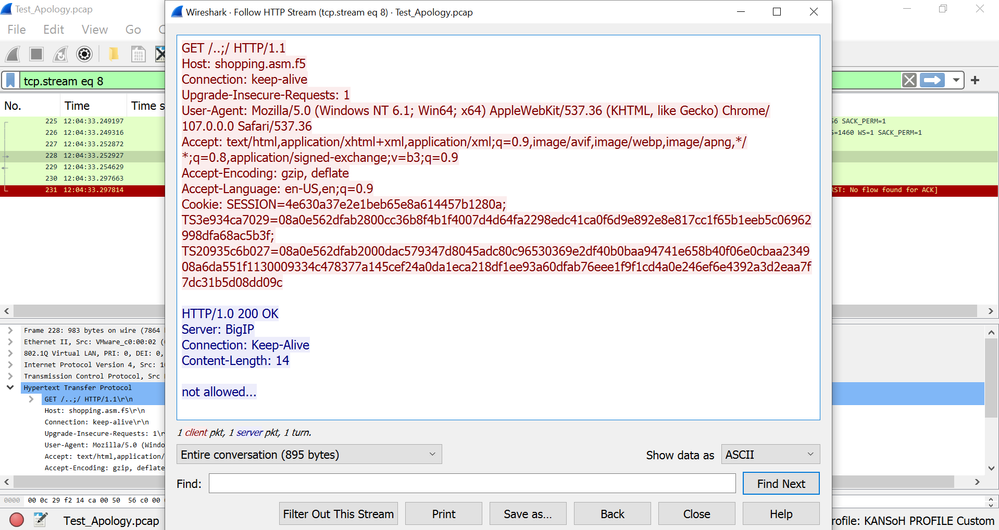Click the display filter bookmark icon
Image resolution: width=999 pixels, height=530 pixels.
[11, 80]
